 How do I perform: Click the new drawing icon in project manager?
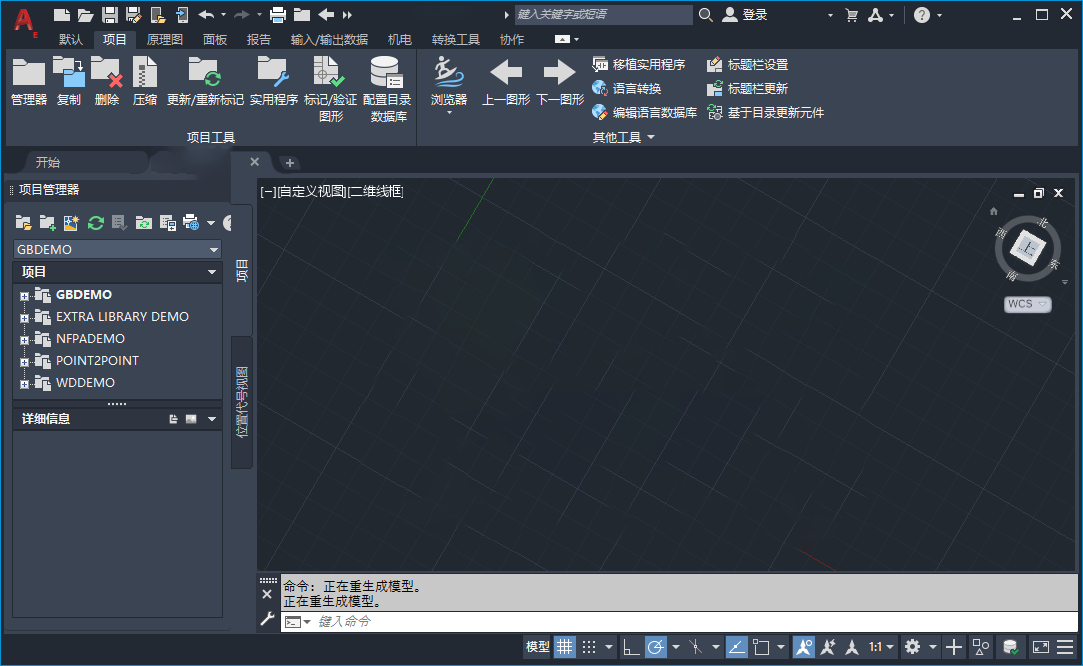(x=71, y=222)
